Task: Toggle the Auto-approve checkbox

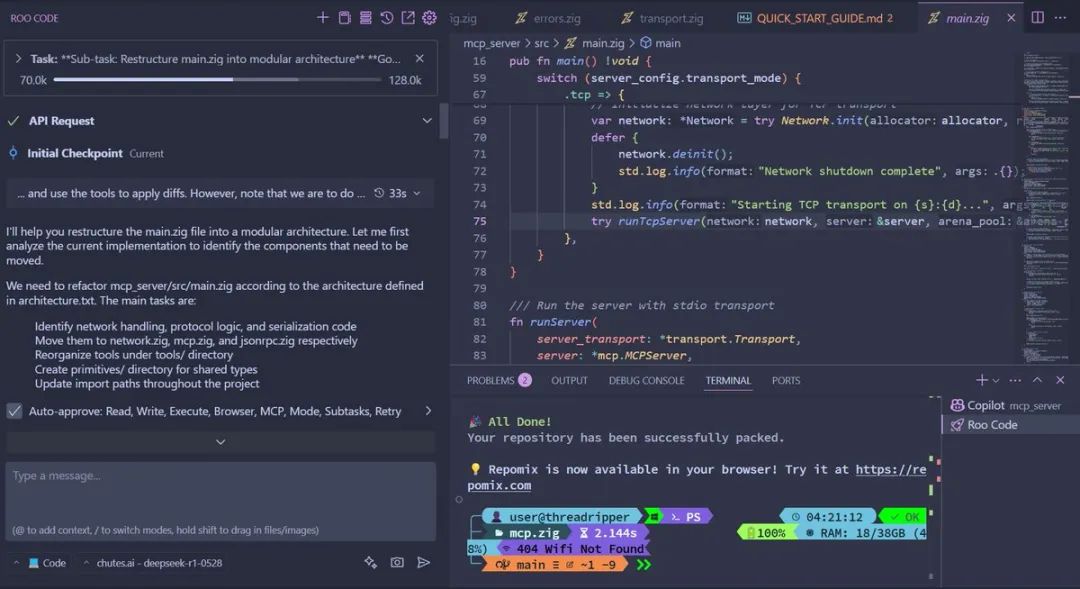Action: 14,411
